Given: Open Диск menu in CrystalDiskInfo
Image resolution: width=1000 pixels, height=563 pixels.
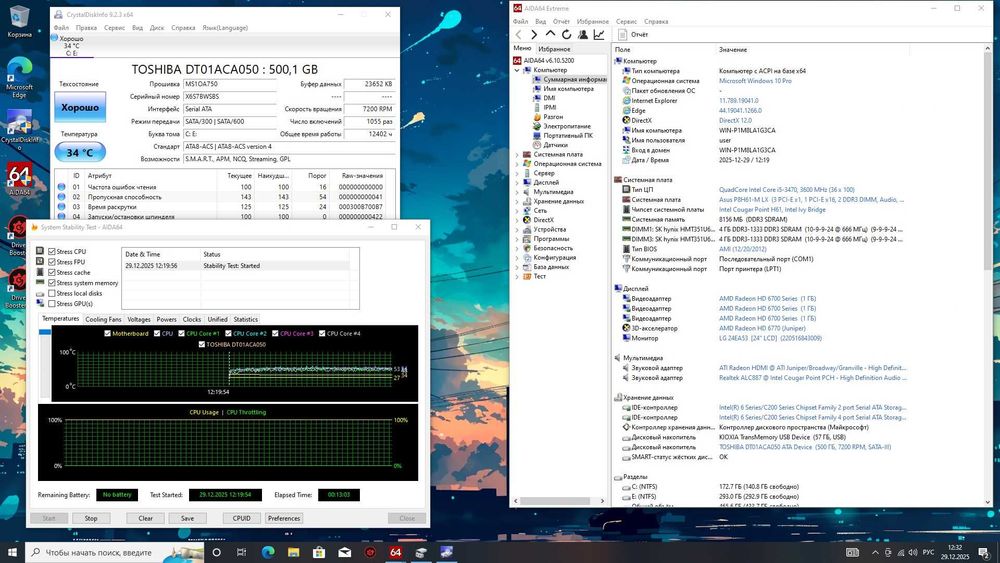Looking at the screenshot, I should pyautogui.click(x=157, y=28).
